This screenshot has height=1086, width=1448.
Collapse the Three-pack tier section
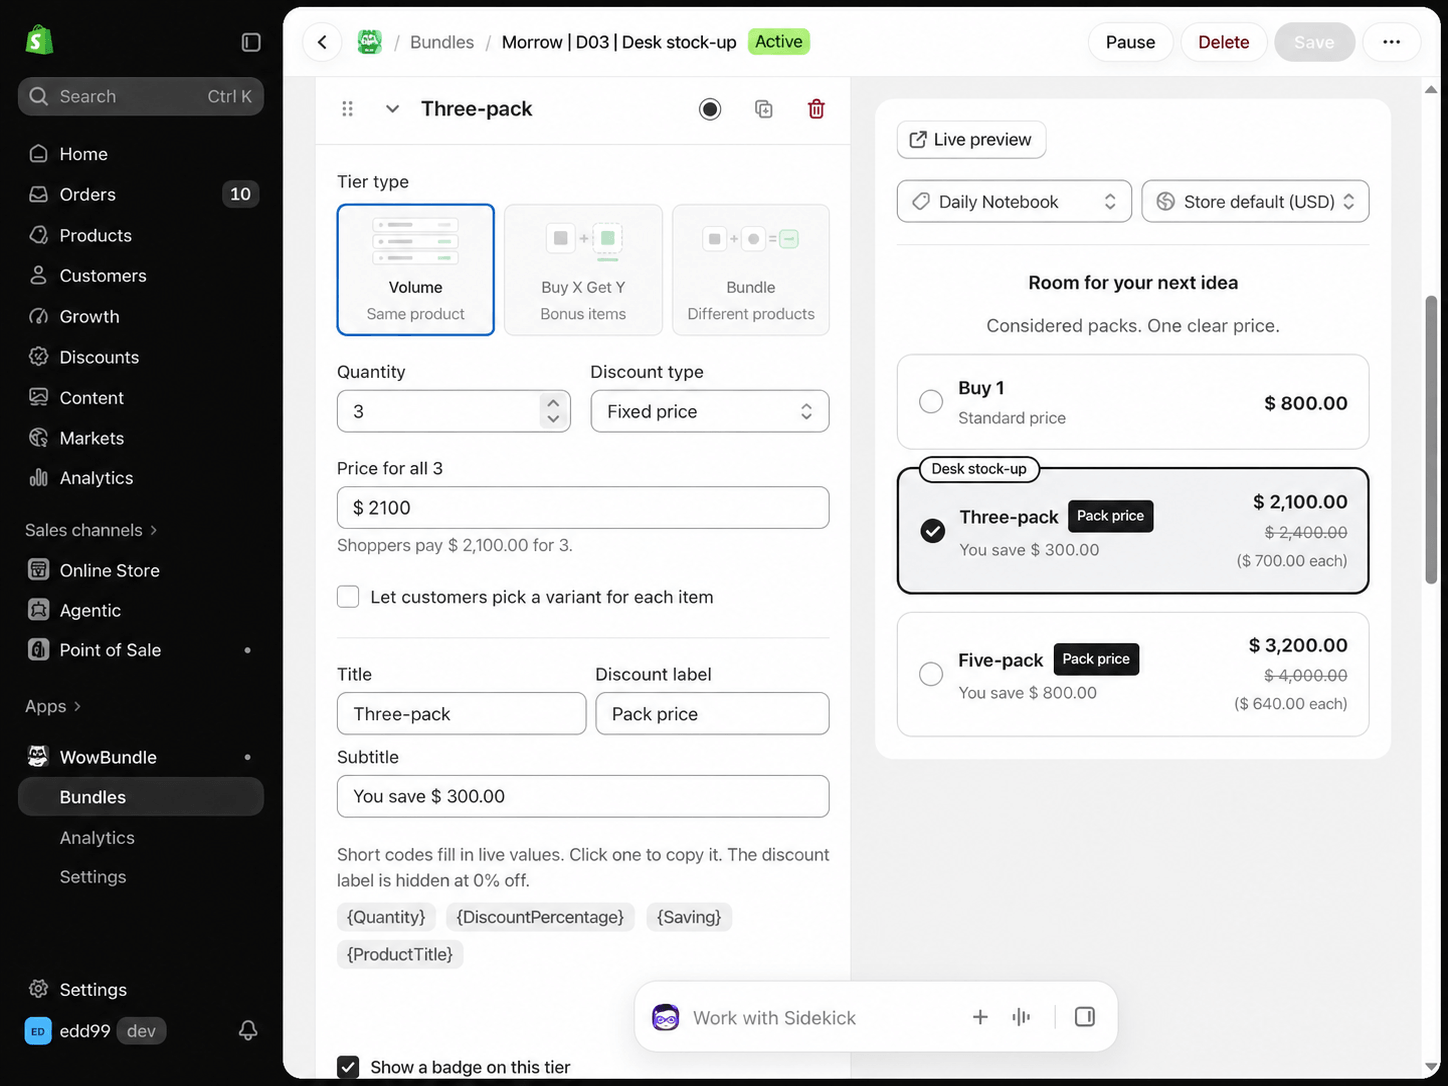click(393, 109)
